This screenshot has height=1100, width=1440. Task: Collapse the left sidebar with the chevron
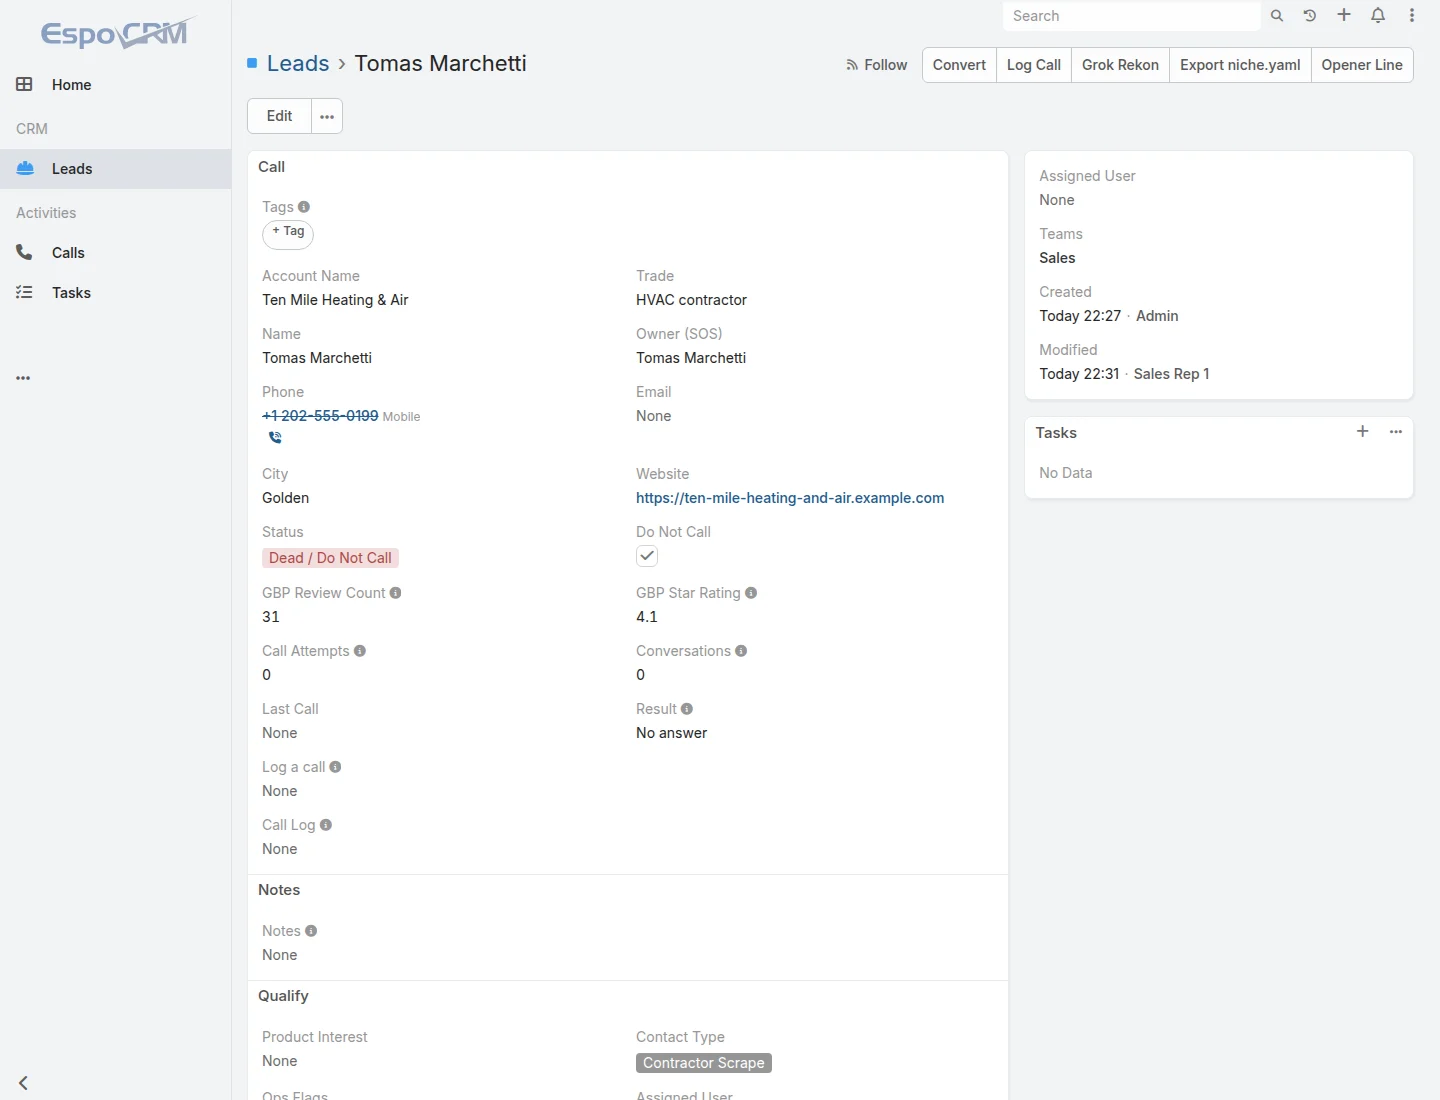[x=23, y=1083]
